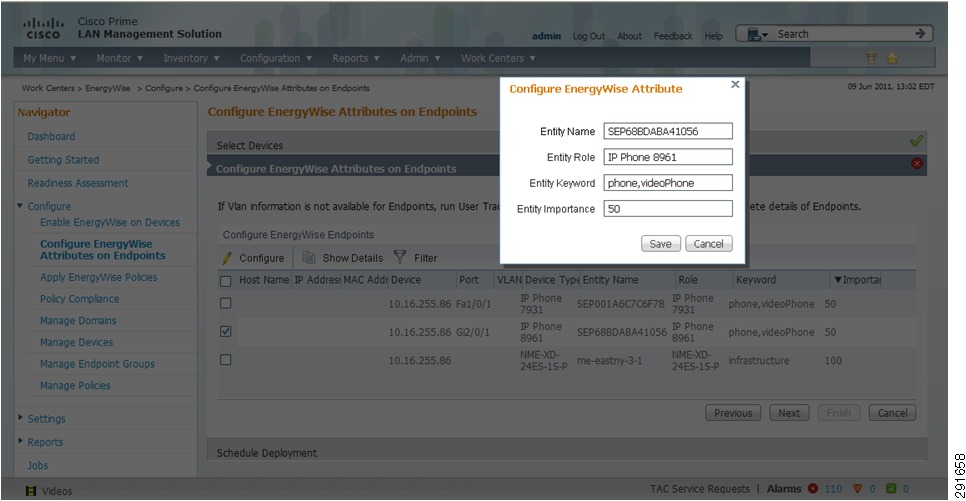
Task: Open the Monitor menu
Action: pos(120,58)
